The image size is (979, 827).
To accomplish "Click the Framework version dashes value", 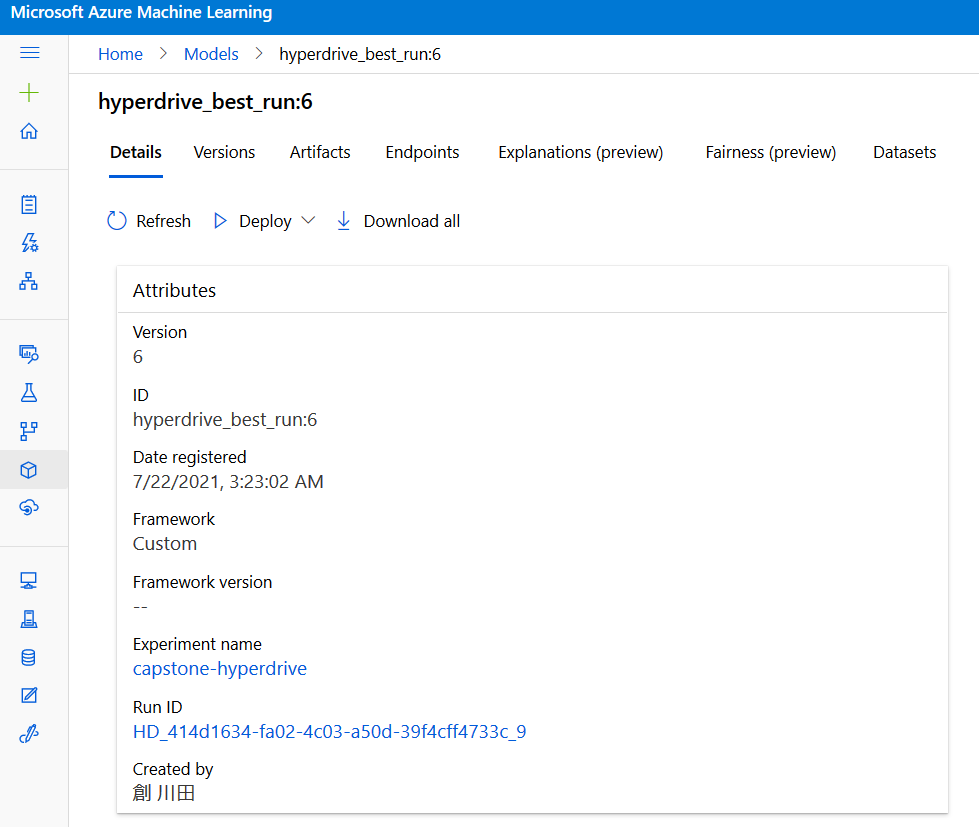I will pyautogui.click(x=140, y=607).
